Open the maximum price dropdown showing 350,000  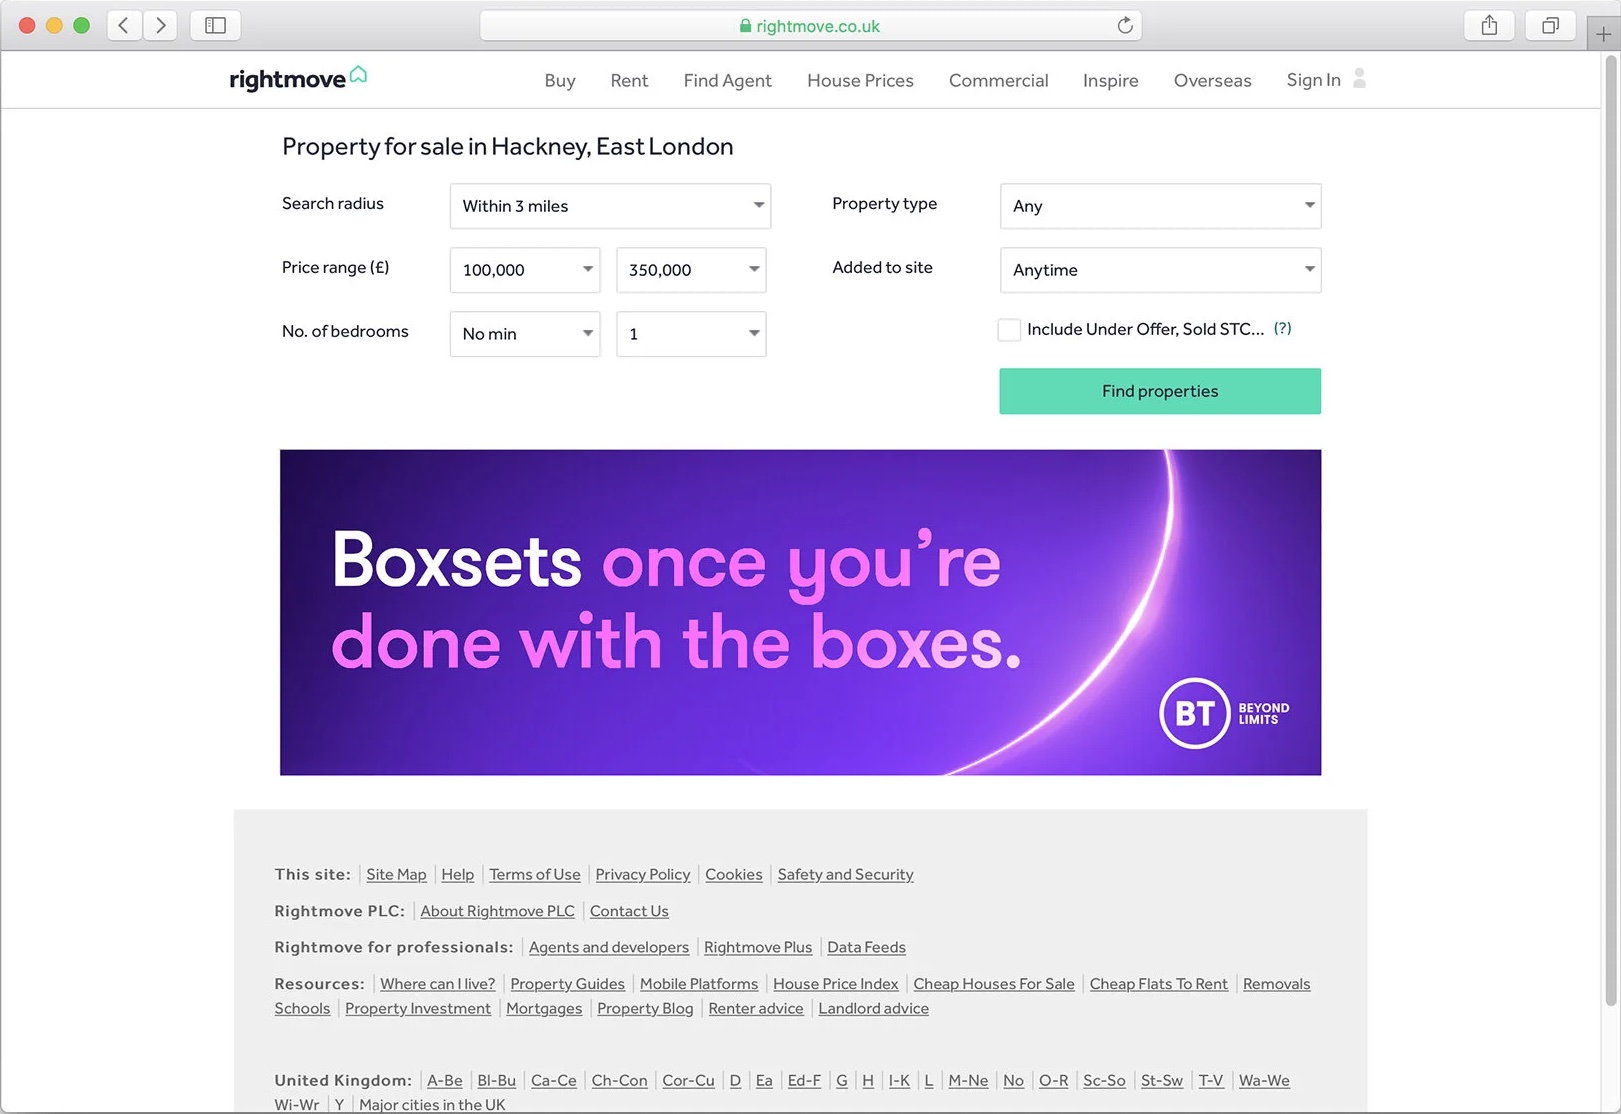[x=691, y=270]
